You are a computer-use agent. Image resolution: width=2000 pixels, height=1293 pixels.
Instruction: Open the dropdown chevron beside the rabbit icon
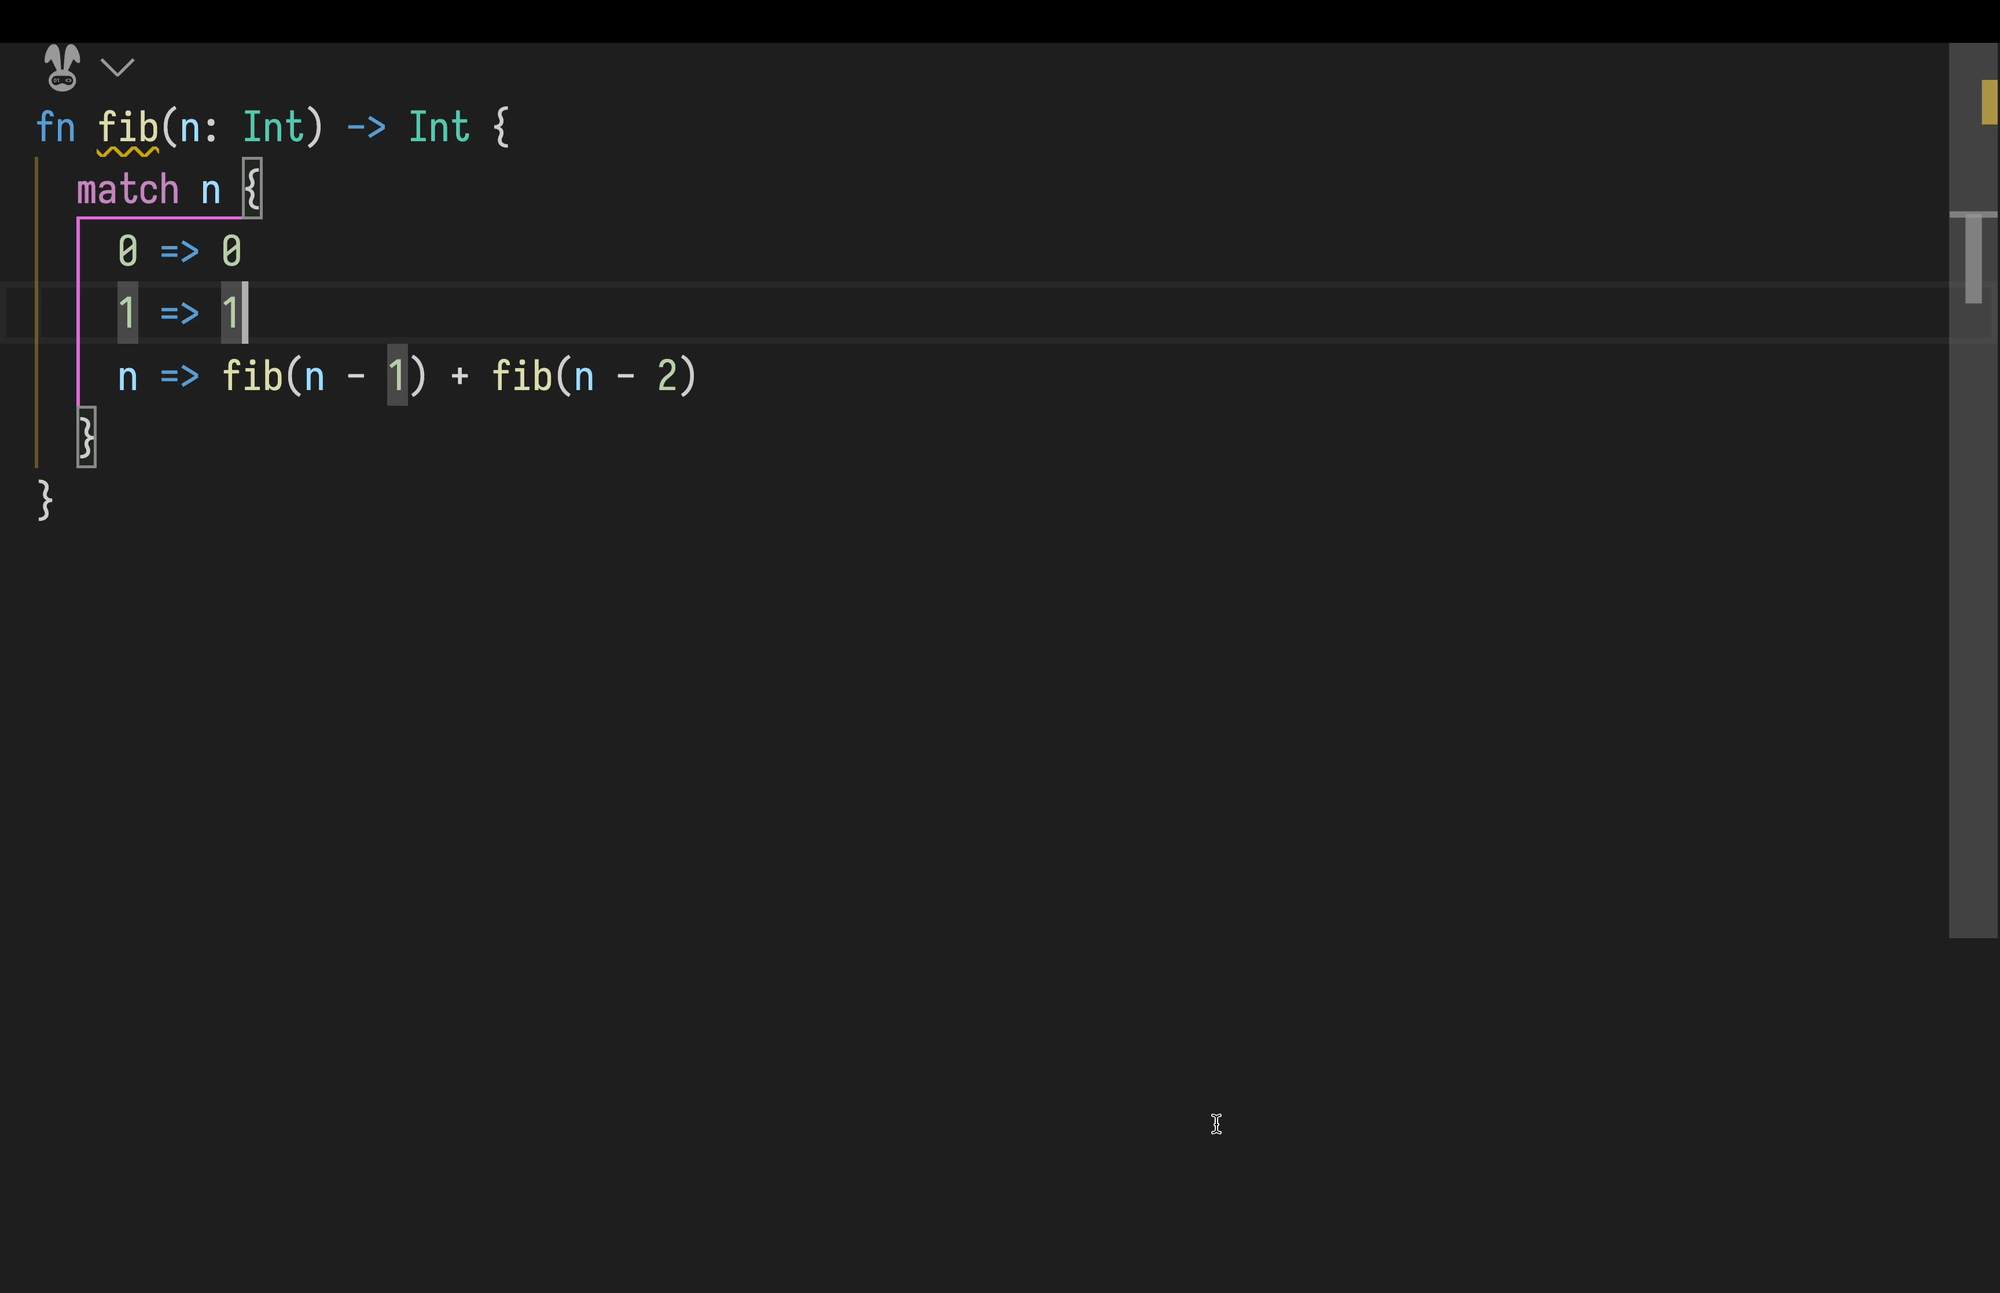(x=118, y=67)
